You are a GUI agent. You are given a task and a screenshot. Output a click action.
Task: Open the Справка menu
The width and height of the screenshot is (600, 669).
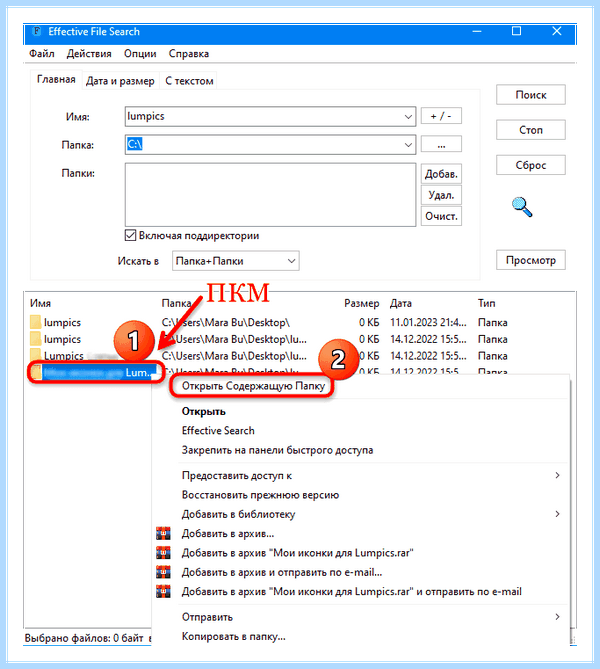[x=189, y=54]
